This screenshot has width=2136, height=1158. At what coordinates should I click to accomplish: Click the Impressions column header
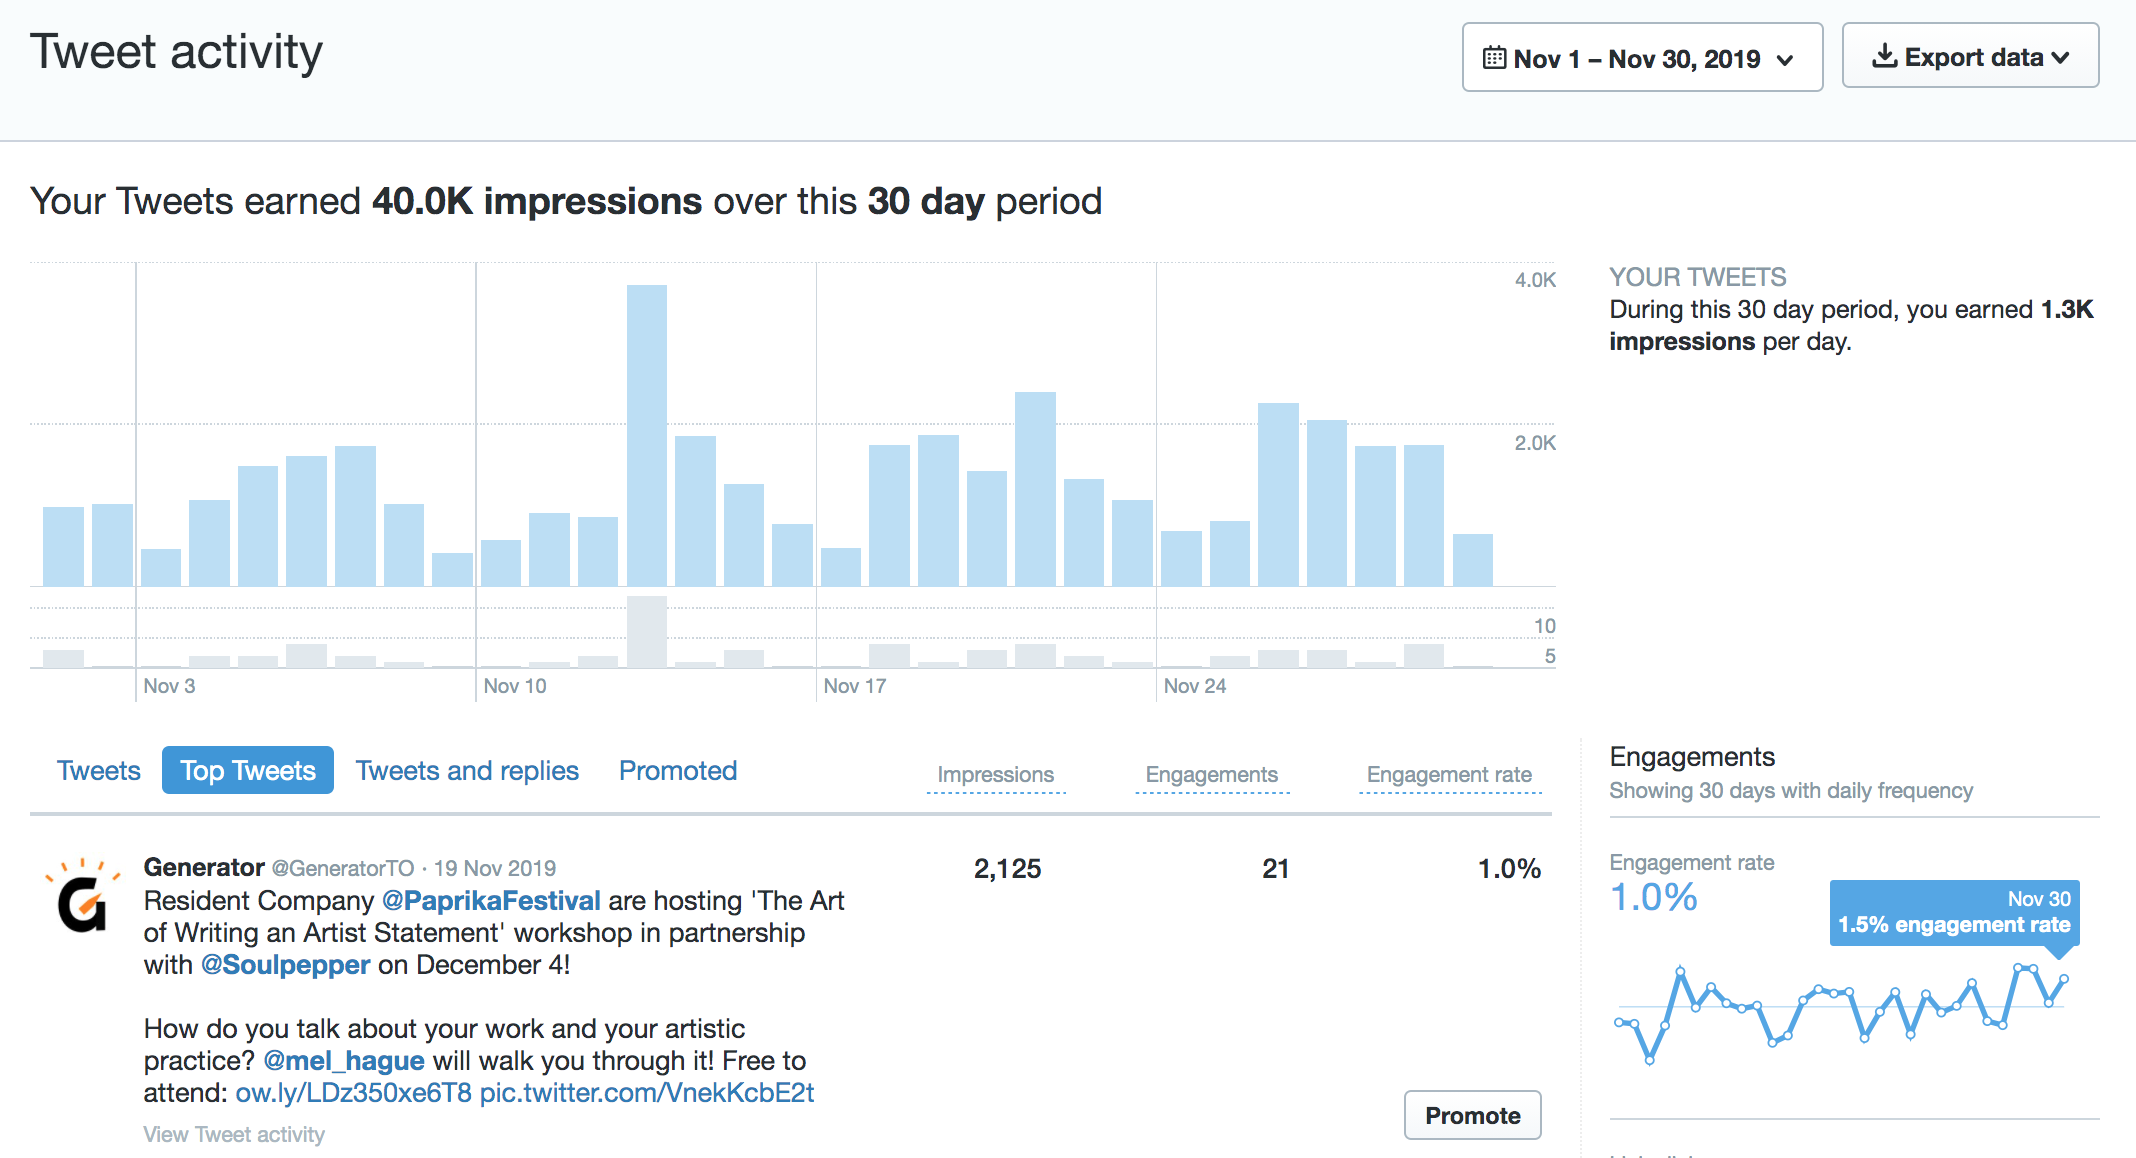click(995, 774)
